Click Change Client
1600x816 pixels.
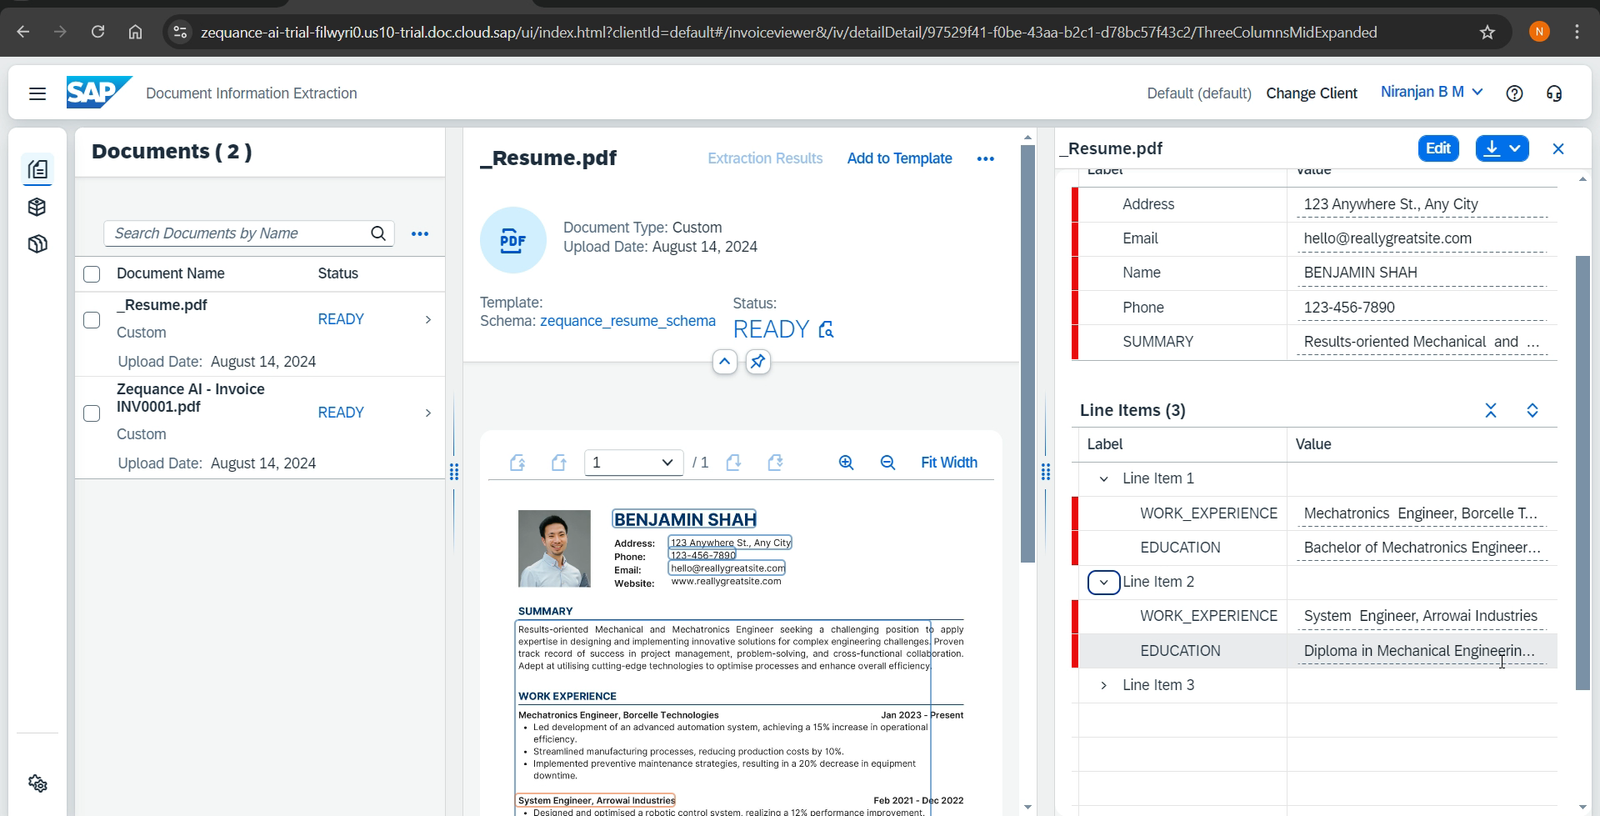pyautogui.click(x=1312, y=93)
